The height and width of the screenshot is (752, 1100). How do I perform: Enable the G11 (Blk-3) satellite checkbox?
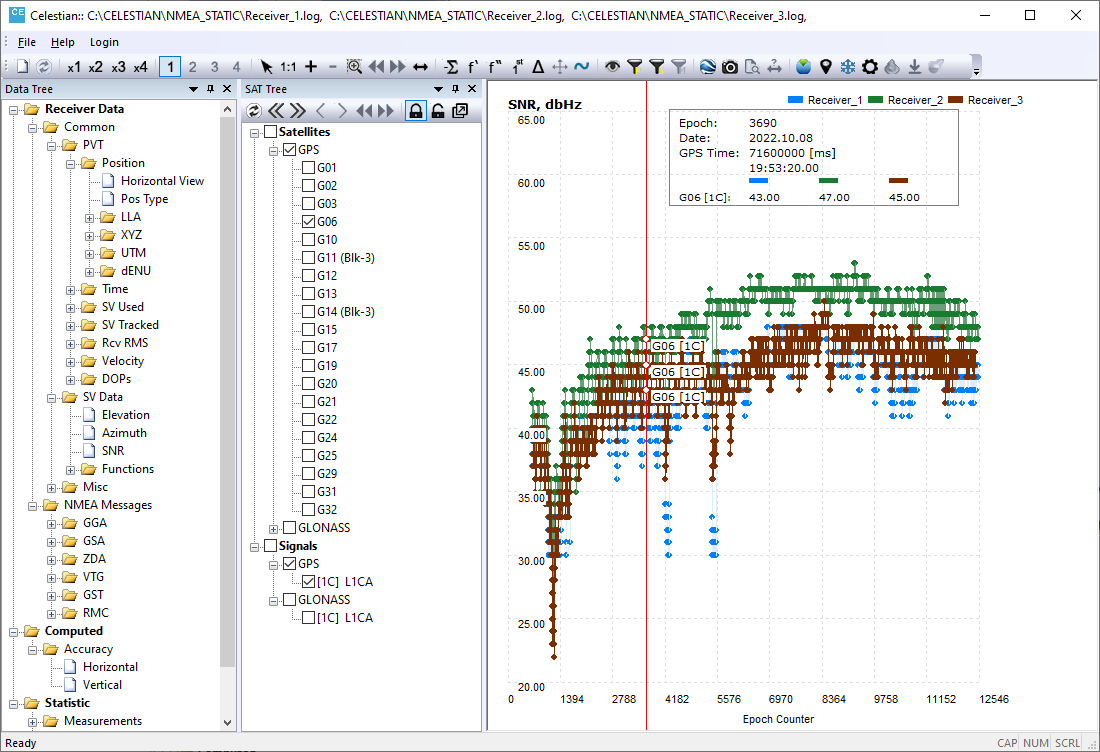click(308, 258)
